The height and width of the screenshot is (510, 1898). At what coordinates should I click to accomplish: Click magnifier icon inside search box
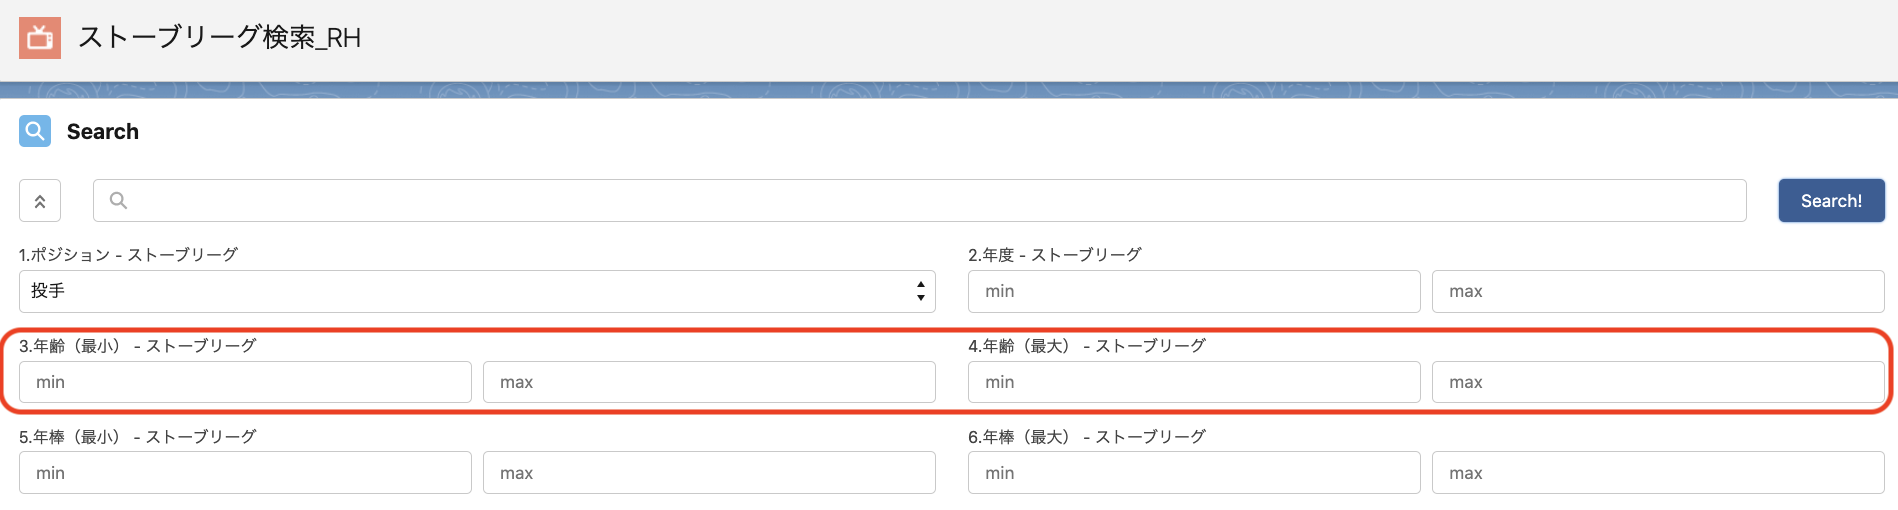click(x=118, y=201)
